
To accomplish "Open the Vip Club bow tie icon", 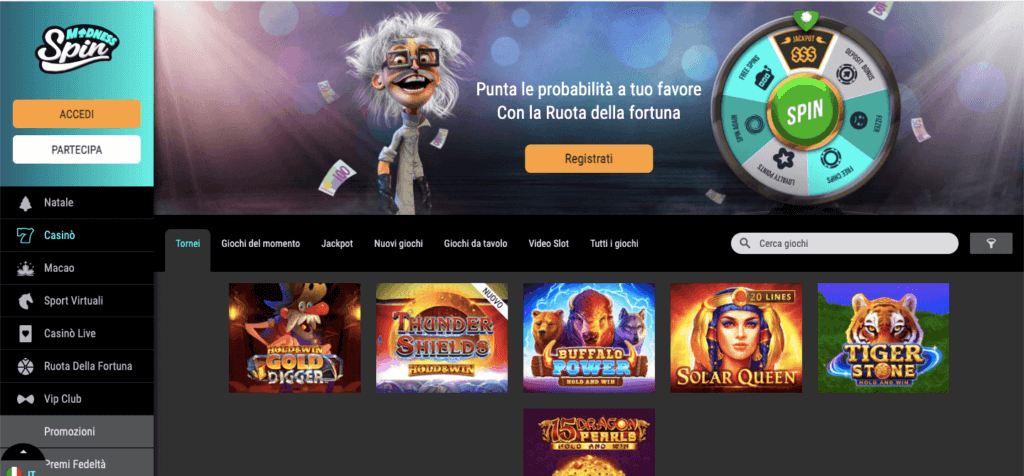I will point(25,399).
